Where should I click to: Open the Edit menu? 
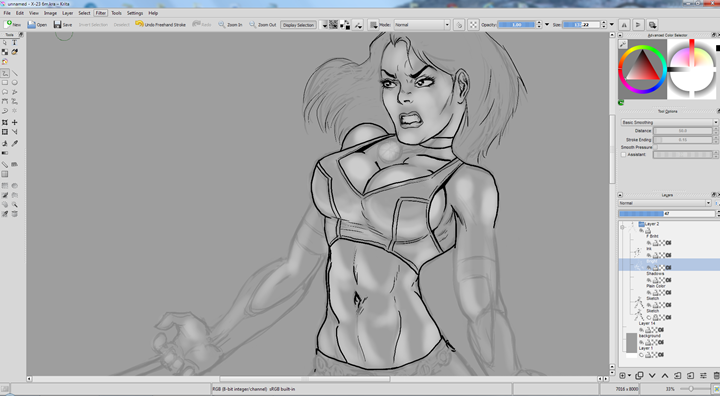(x=19, y=13)
